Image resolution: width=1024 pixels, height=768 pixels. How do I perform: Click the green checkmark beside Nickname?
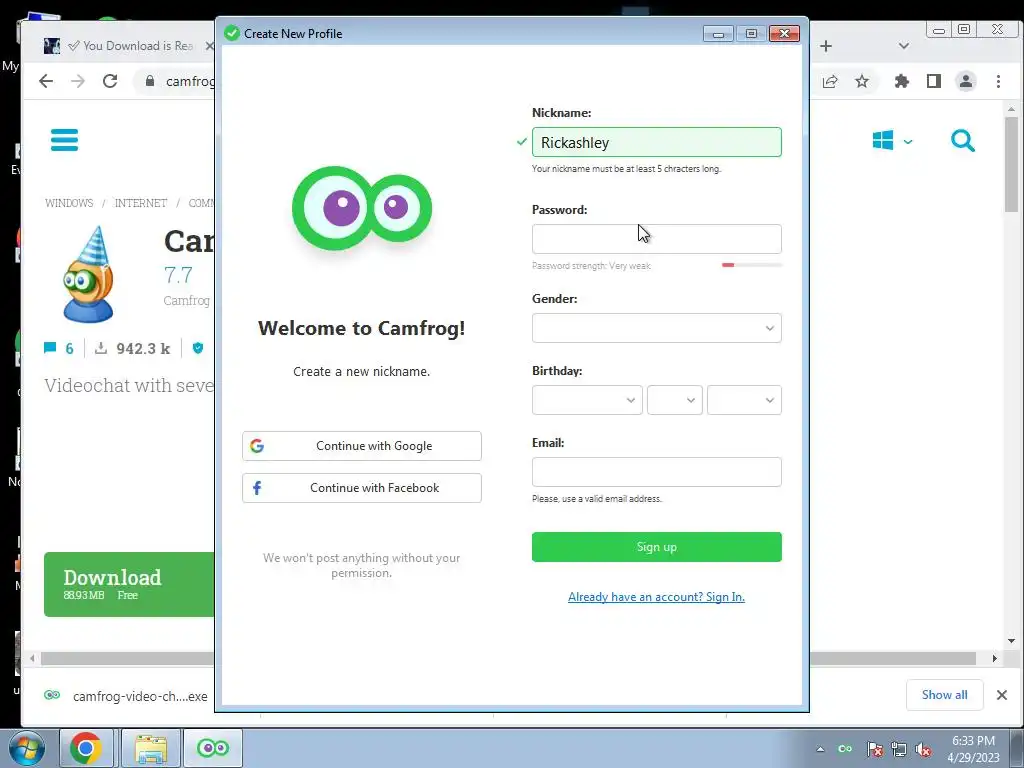point(521,142)
